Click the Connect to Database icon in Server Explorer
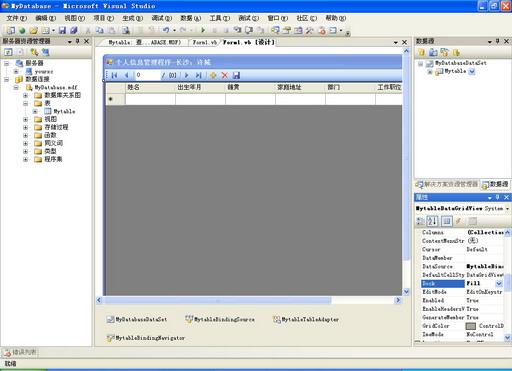The width and height of the screenshot is (512, 371). 34,52
